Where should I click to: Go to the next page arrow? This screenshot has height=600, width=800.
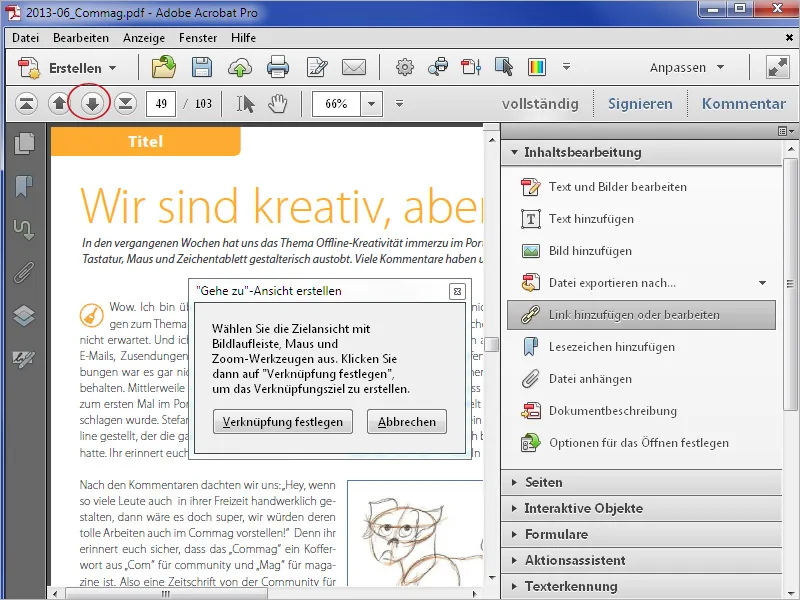pyautogui.click(x=92, y=104)
